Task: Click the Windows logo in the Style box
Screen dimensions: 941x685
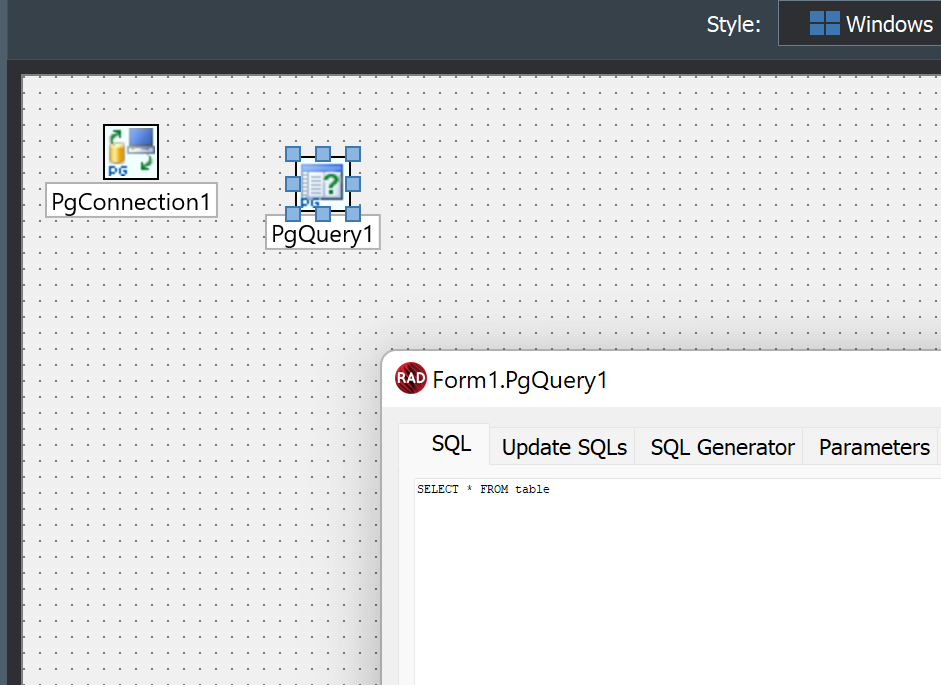Action: click(824, 24)
